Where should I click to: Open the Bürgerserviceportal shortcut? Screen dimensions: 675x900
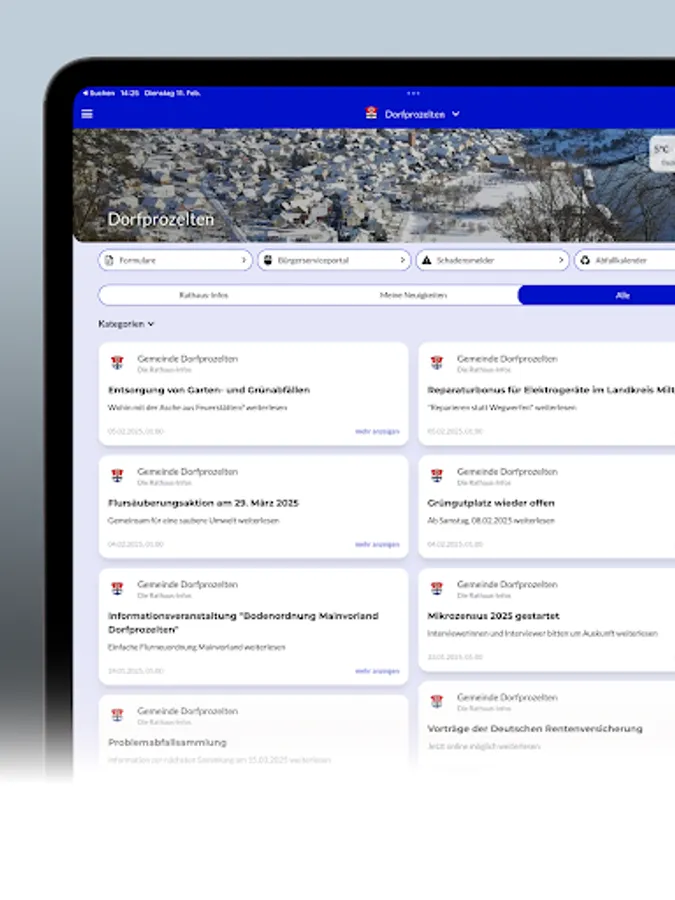334,260
